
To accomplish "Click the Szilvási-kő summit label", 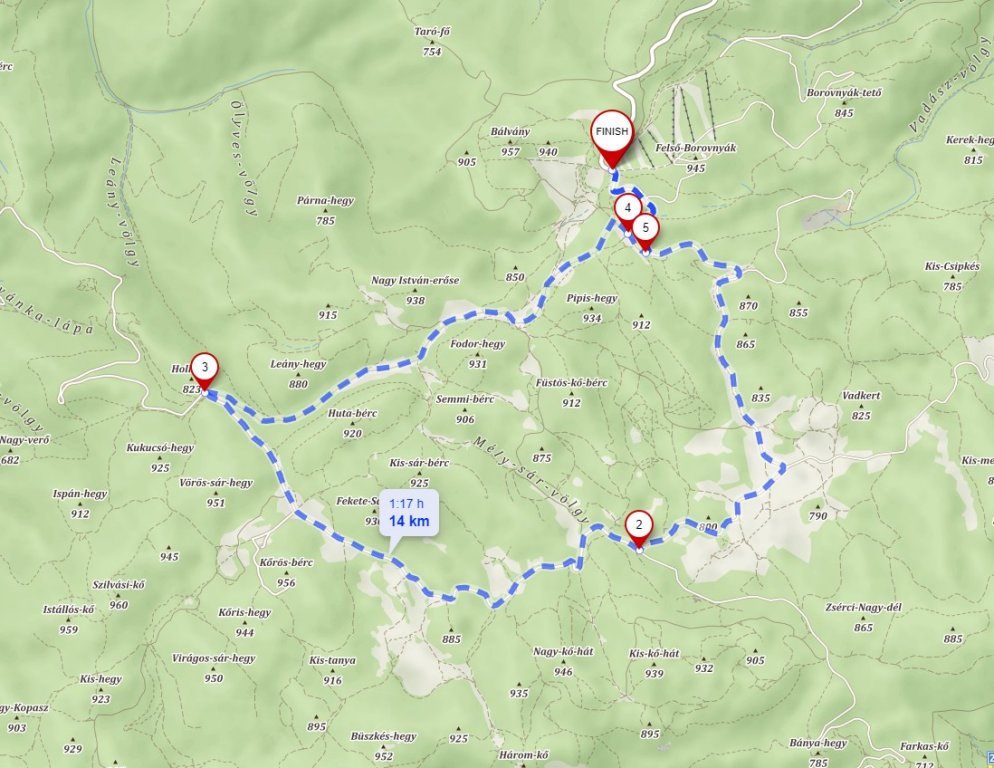I will click(119, 585).
